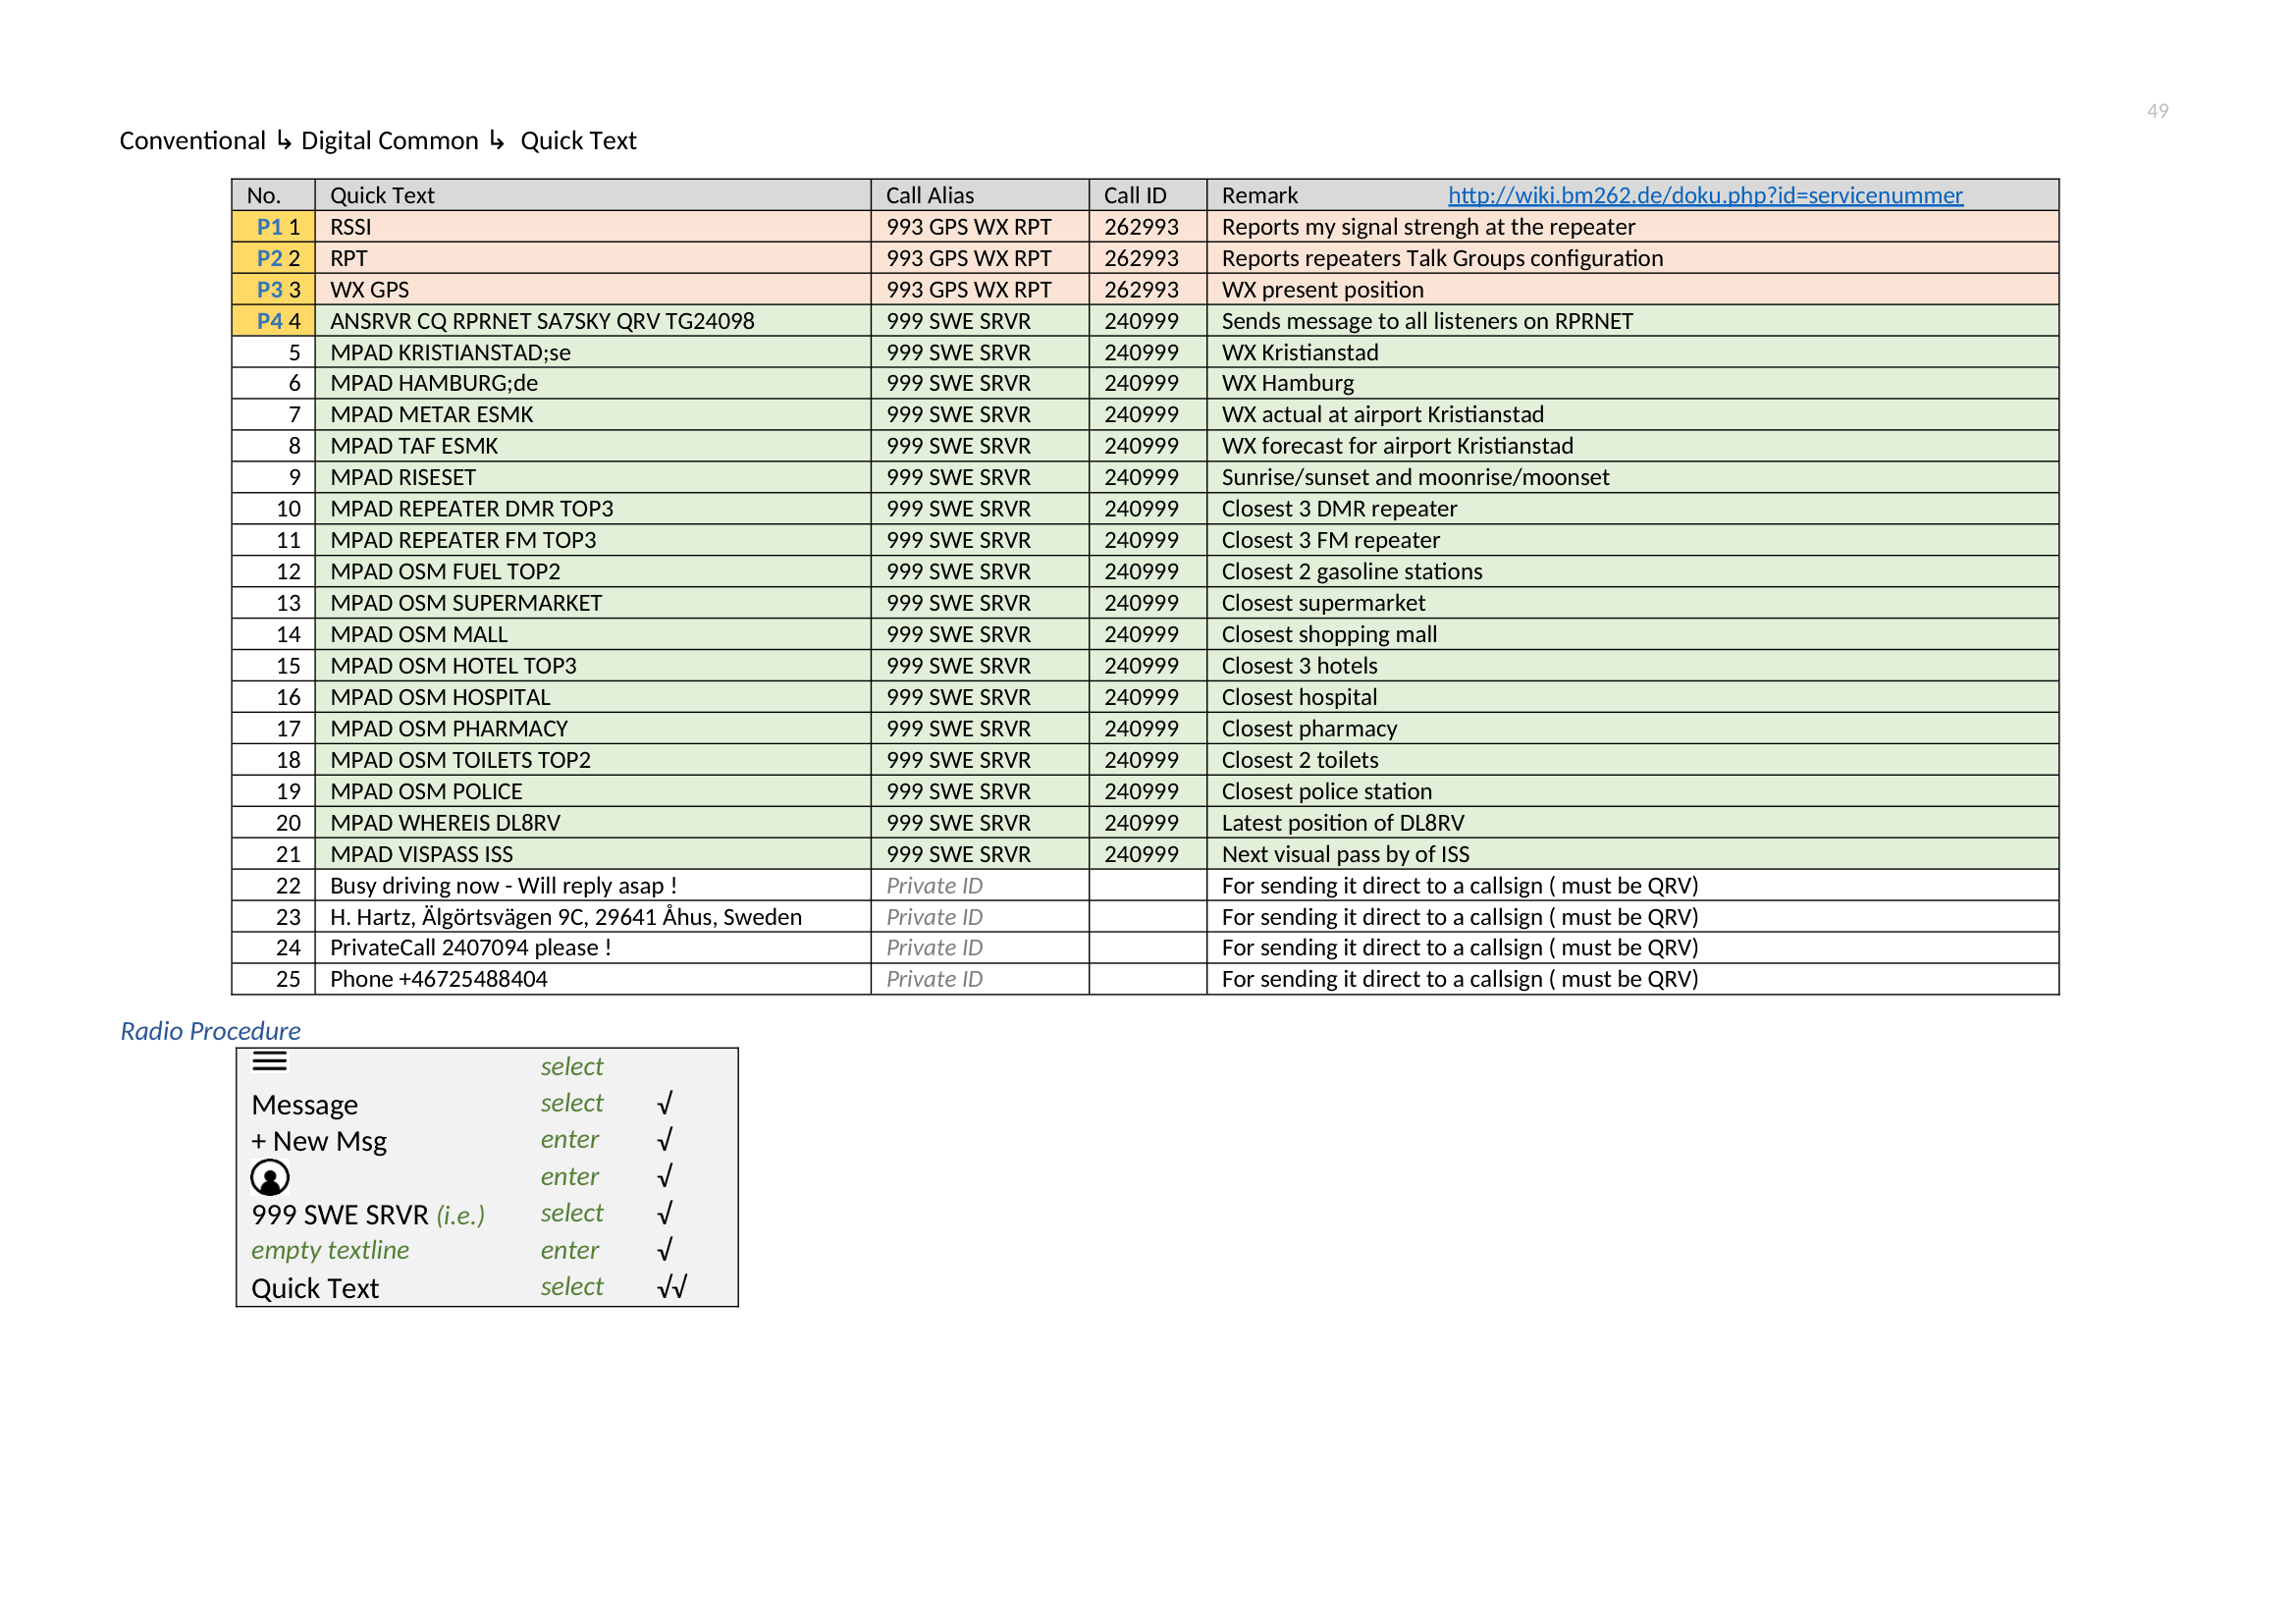Select the 'MPAD VISPASS ISS' cell

click(592, 854)
